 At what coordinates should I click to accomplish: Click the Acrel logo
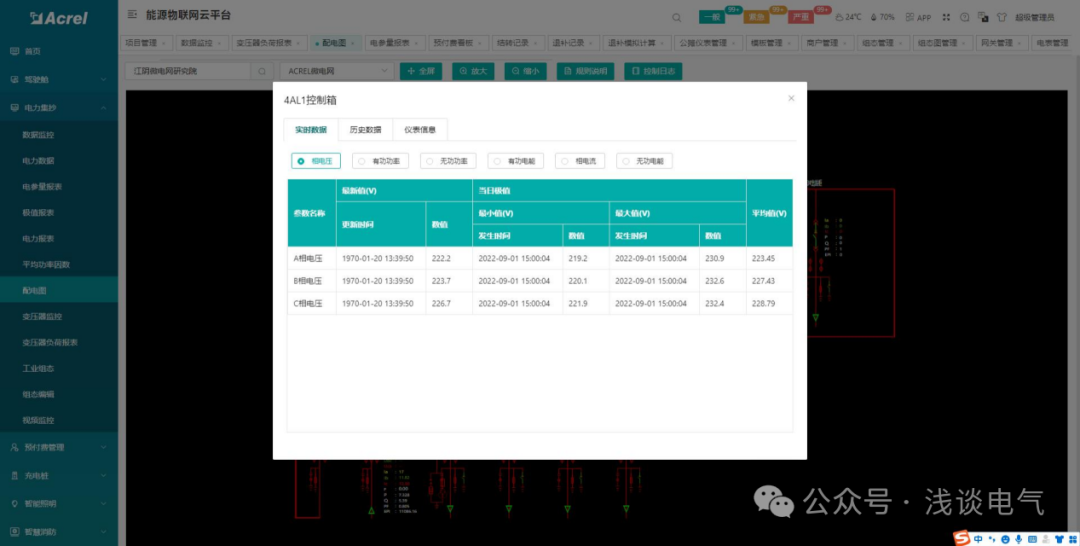pos(59,18)
